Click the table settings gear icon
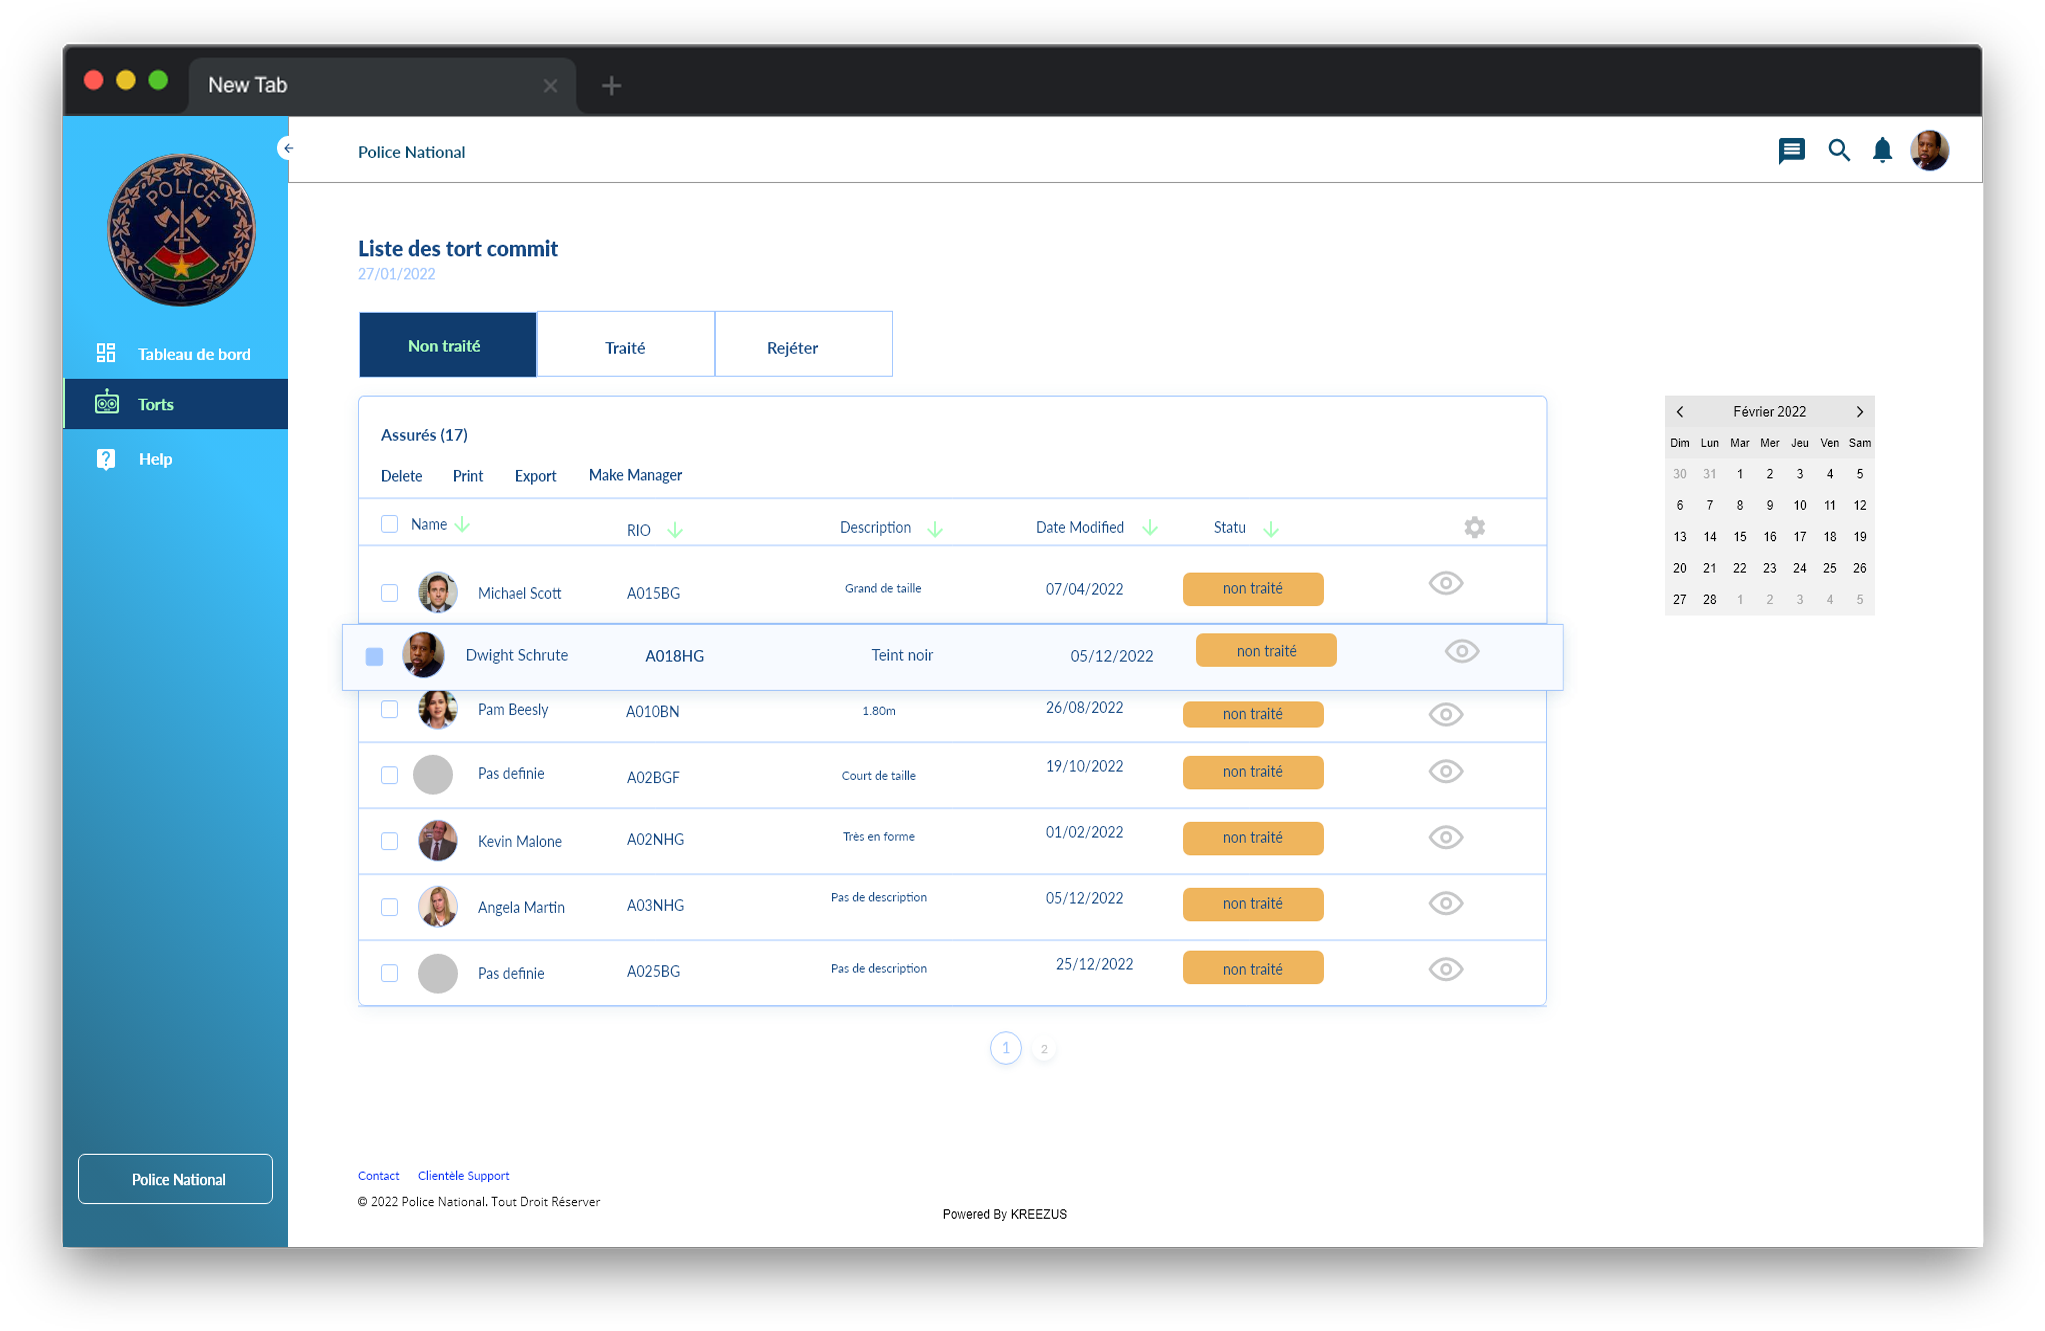Viewport: 2045px width, 1331px height. pos(1474,527)
